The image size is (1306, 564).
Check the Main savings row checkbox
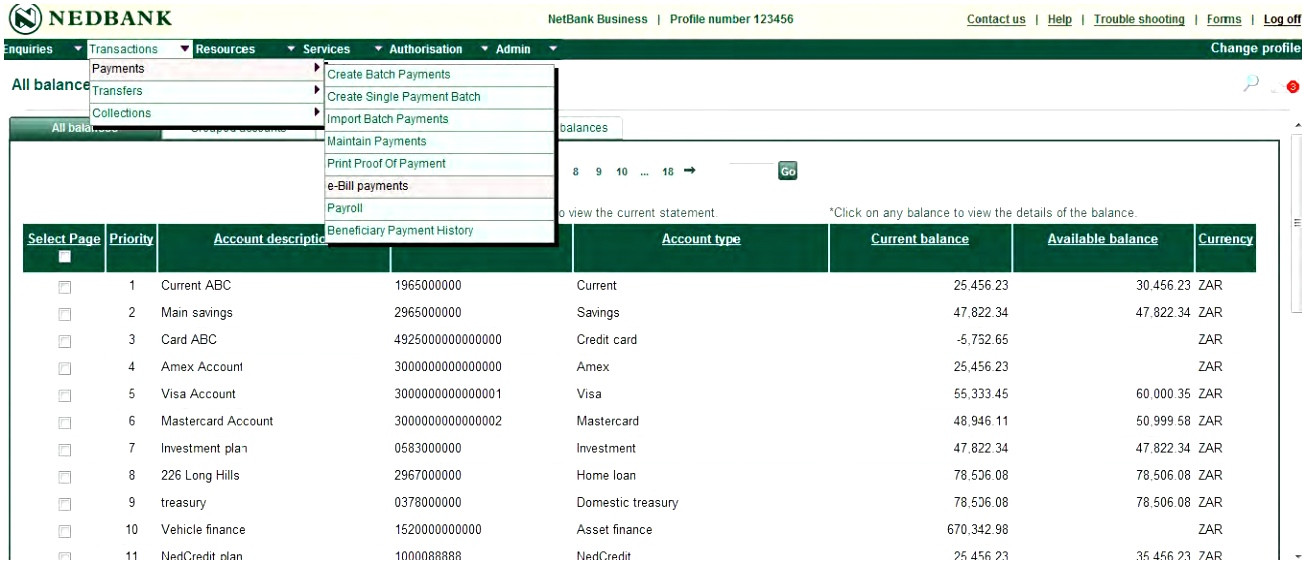pyautogui.click(x=65, y=314)
